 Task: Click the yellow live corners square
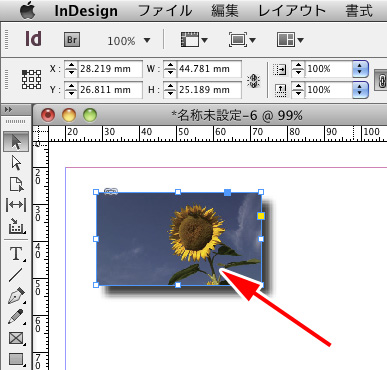point(261,216)
